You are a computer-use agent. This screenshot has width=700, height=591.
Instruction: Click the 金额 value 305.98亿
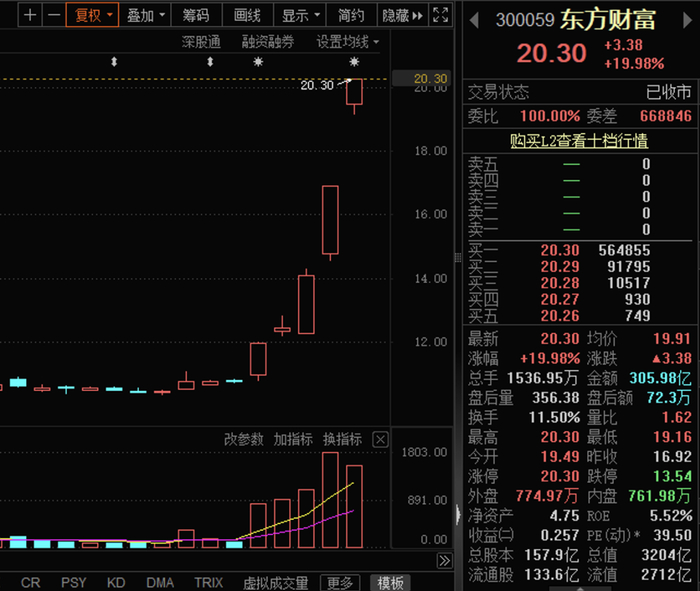click(x=660, y=378)
